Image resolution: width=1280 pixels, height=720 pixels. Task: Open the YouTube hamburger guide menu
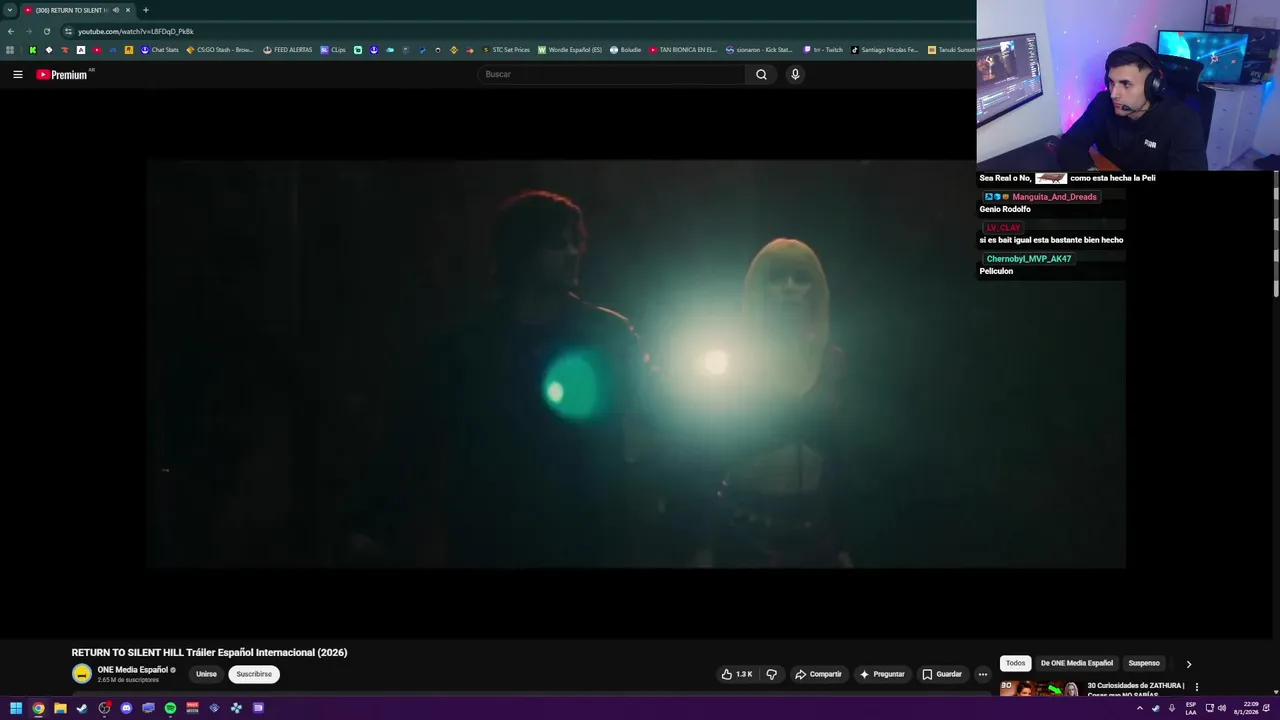pos(17,74)
